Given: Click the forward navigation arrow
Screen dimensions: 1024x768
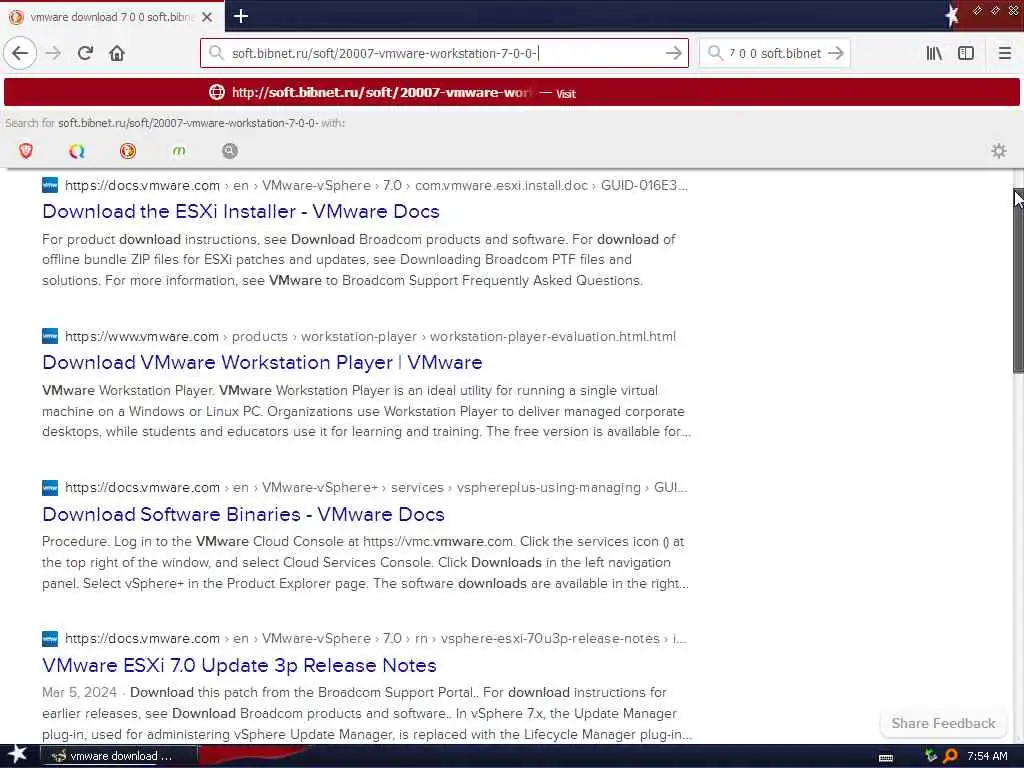Looking at the screenshot, I should (x=53, y=53).
